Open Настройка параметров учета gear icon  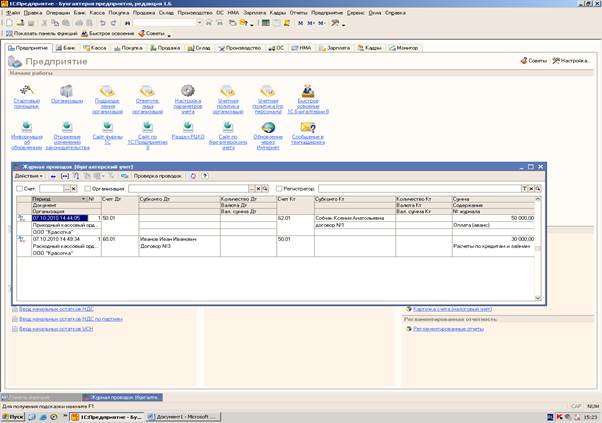pyautogui.click(x=188, y=91)
